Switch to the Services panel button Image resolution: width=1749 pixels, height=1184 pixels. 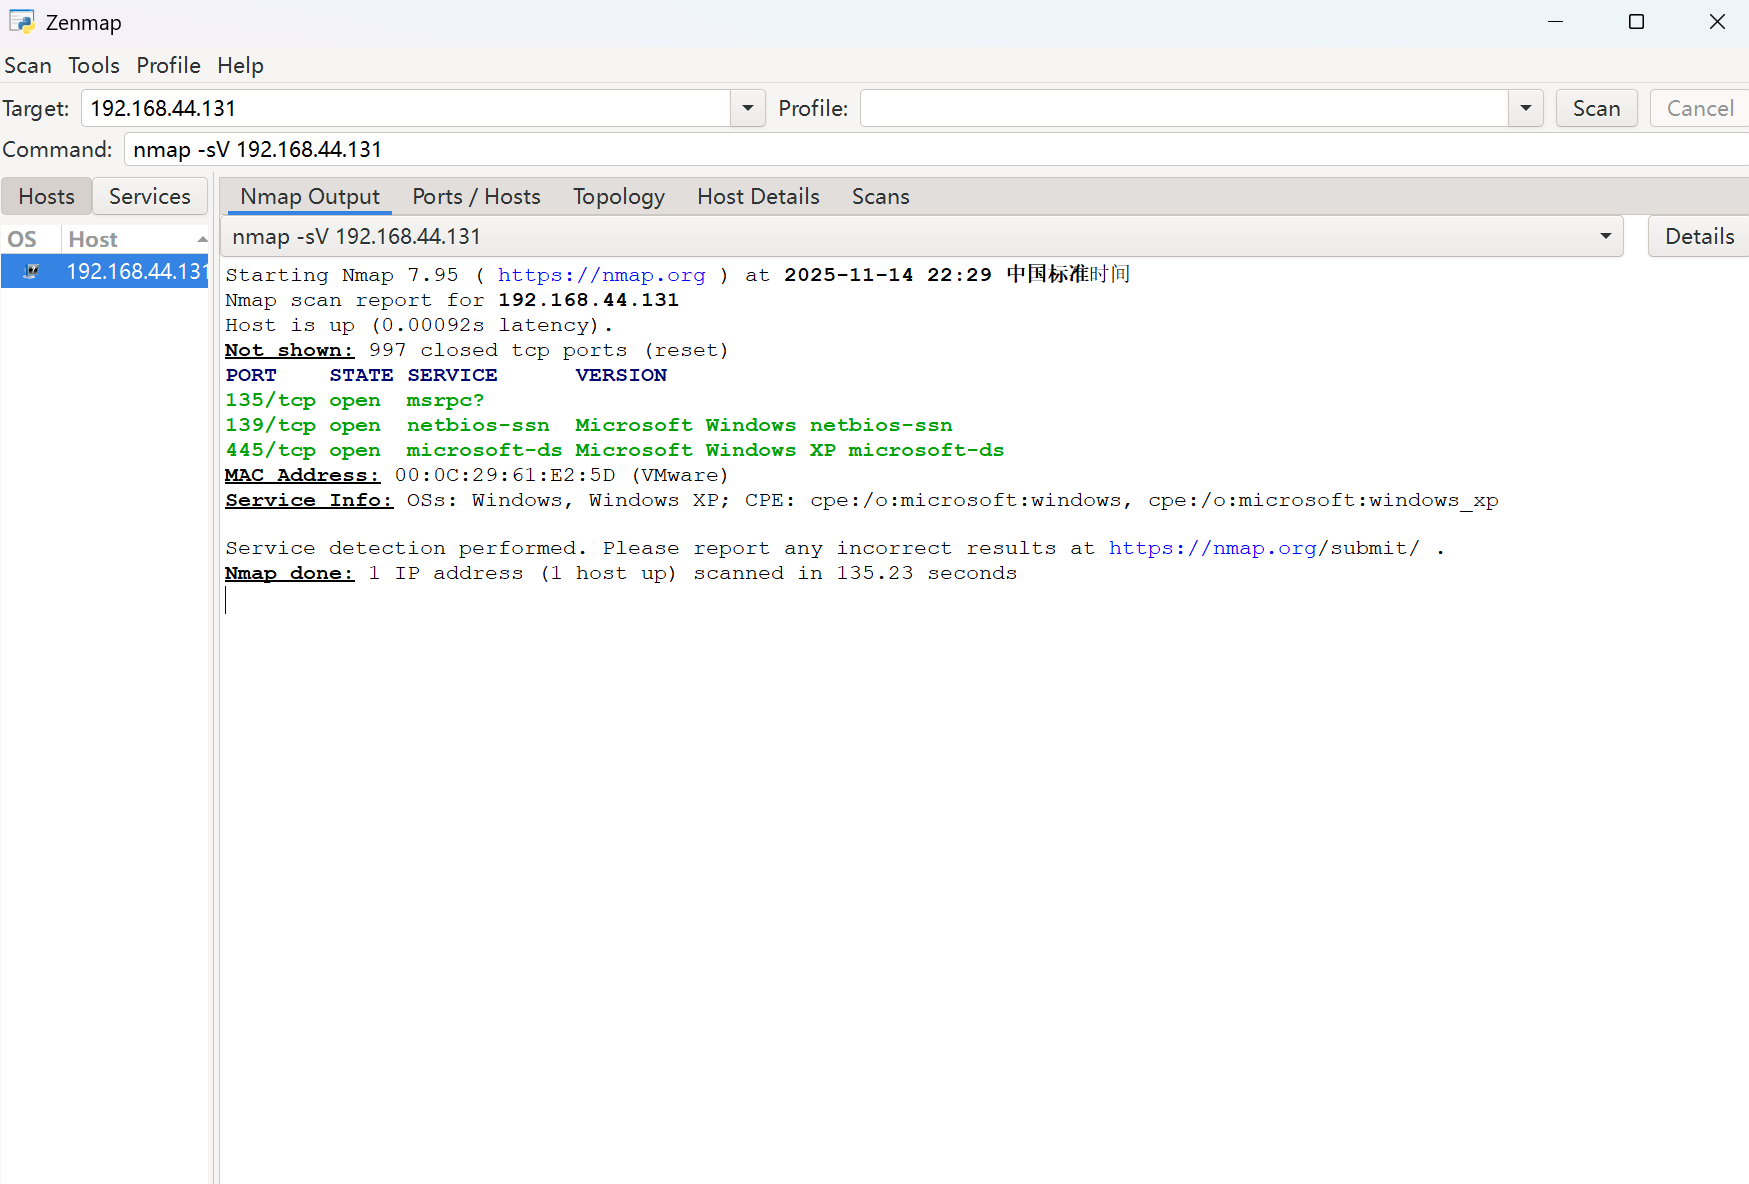150,196
